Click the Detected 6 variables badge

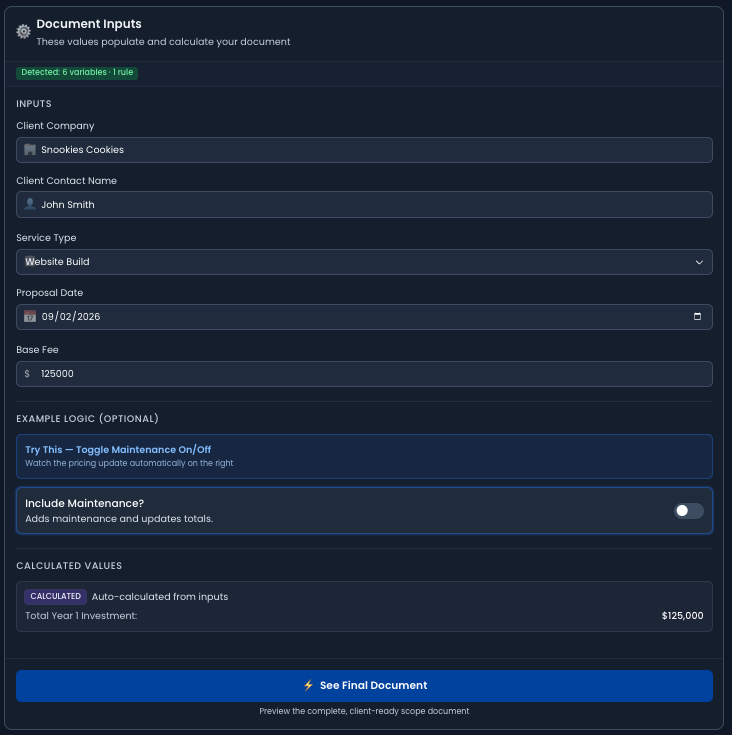(x=77, y=72)
